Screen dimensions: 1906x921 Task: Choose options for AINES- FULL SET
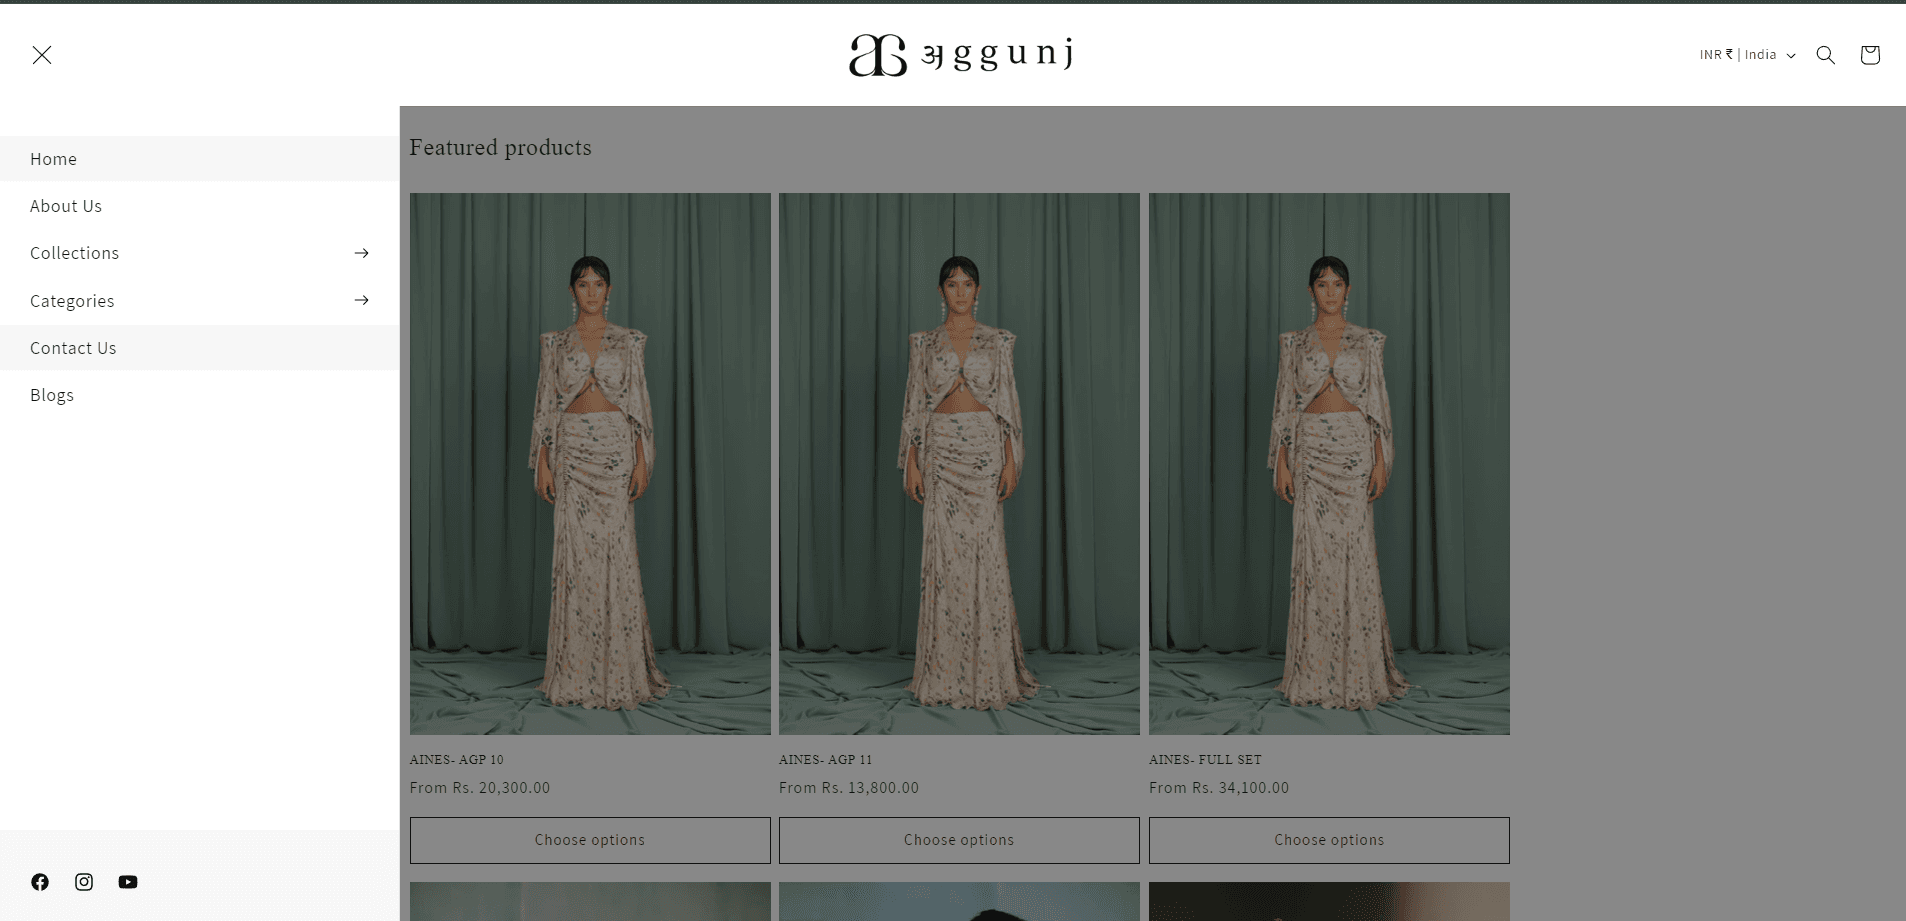click(x=1329, y=840)
